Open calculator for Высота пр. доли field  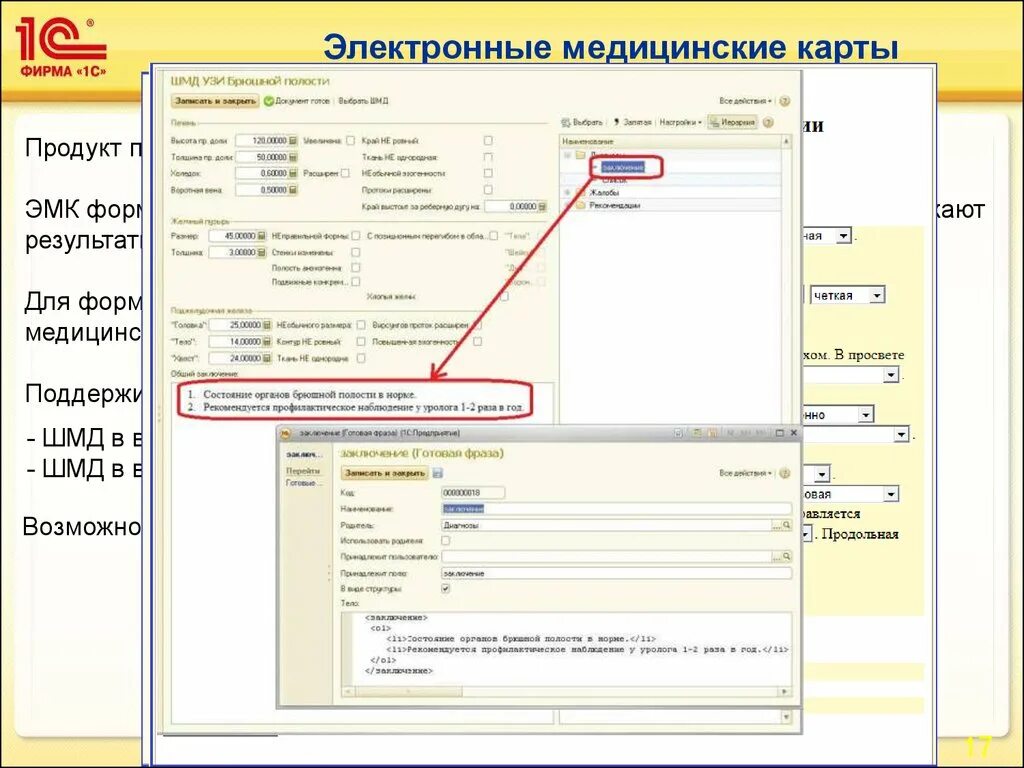tap(293, 140)
